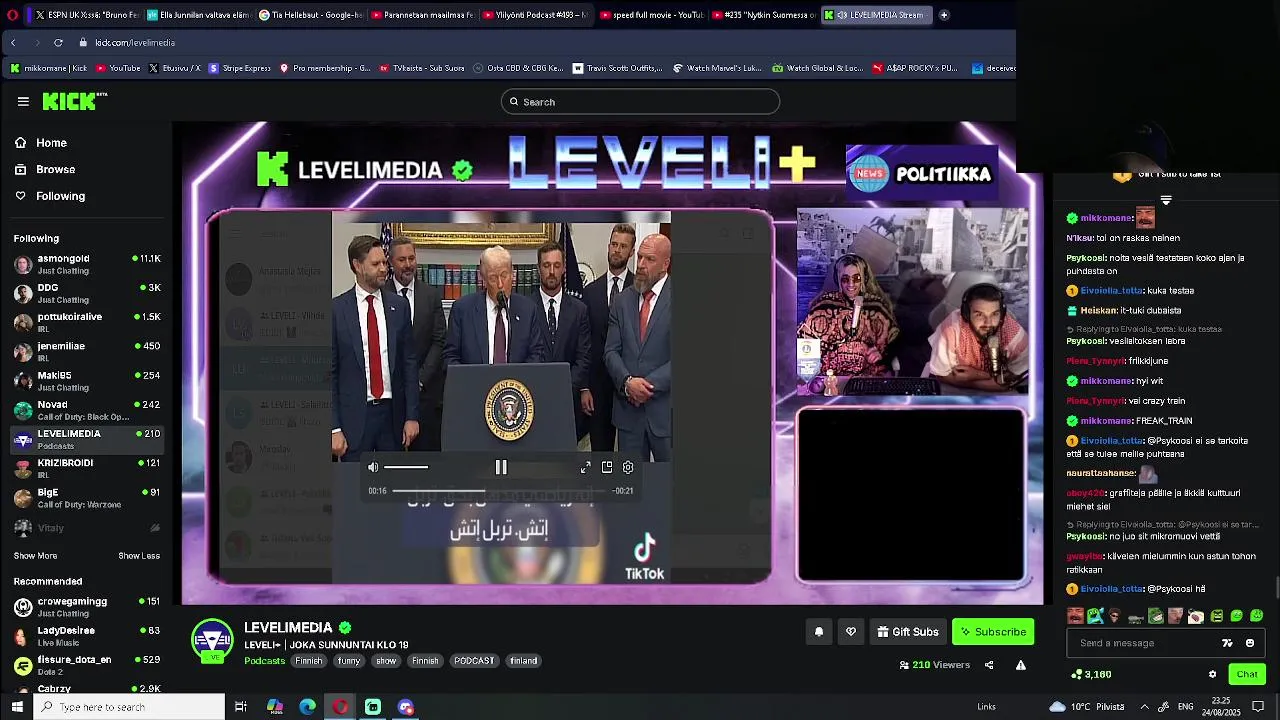The height and width of the screenshot is (720, 1280).
Task: Click channel points balance 3,160
Action: pyautogui.click(x=1091, y=674)
